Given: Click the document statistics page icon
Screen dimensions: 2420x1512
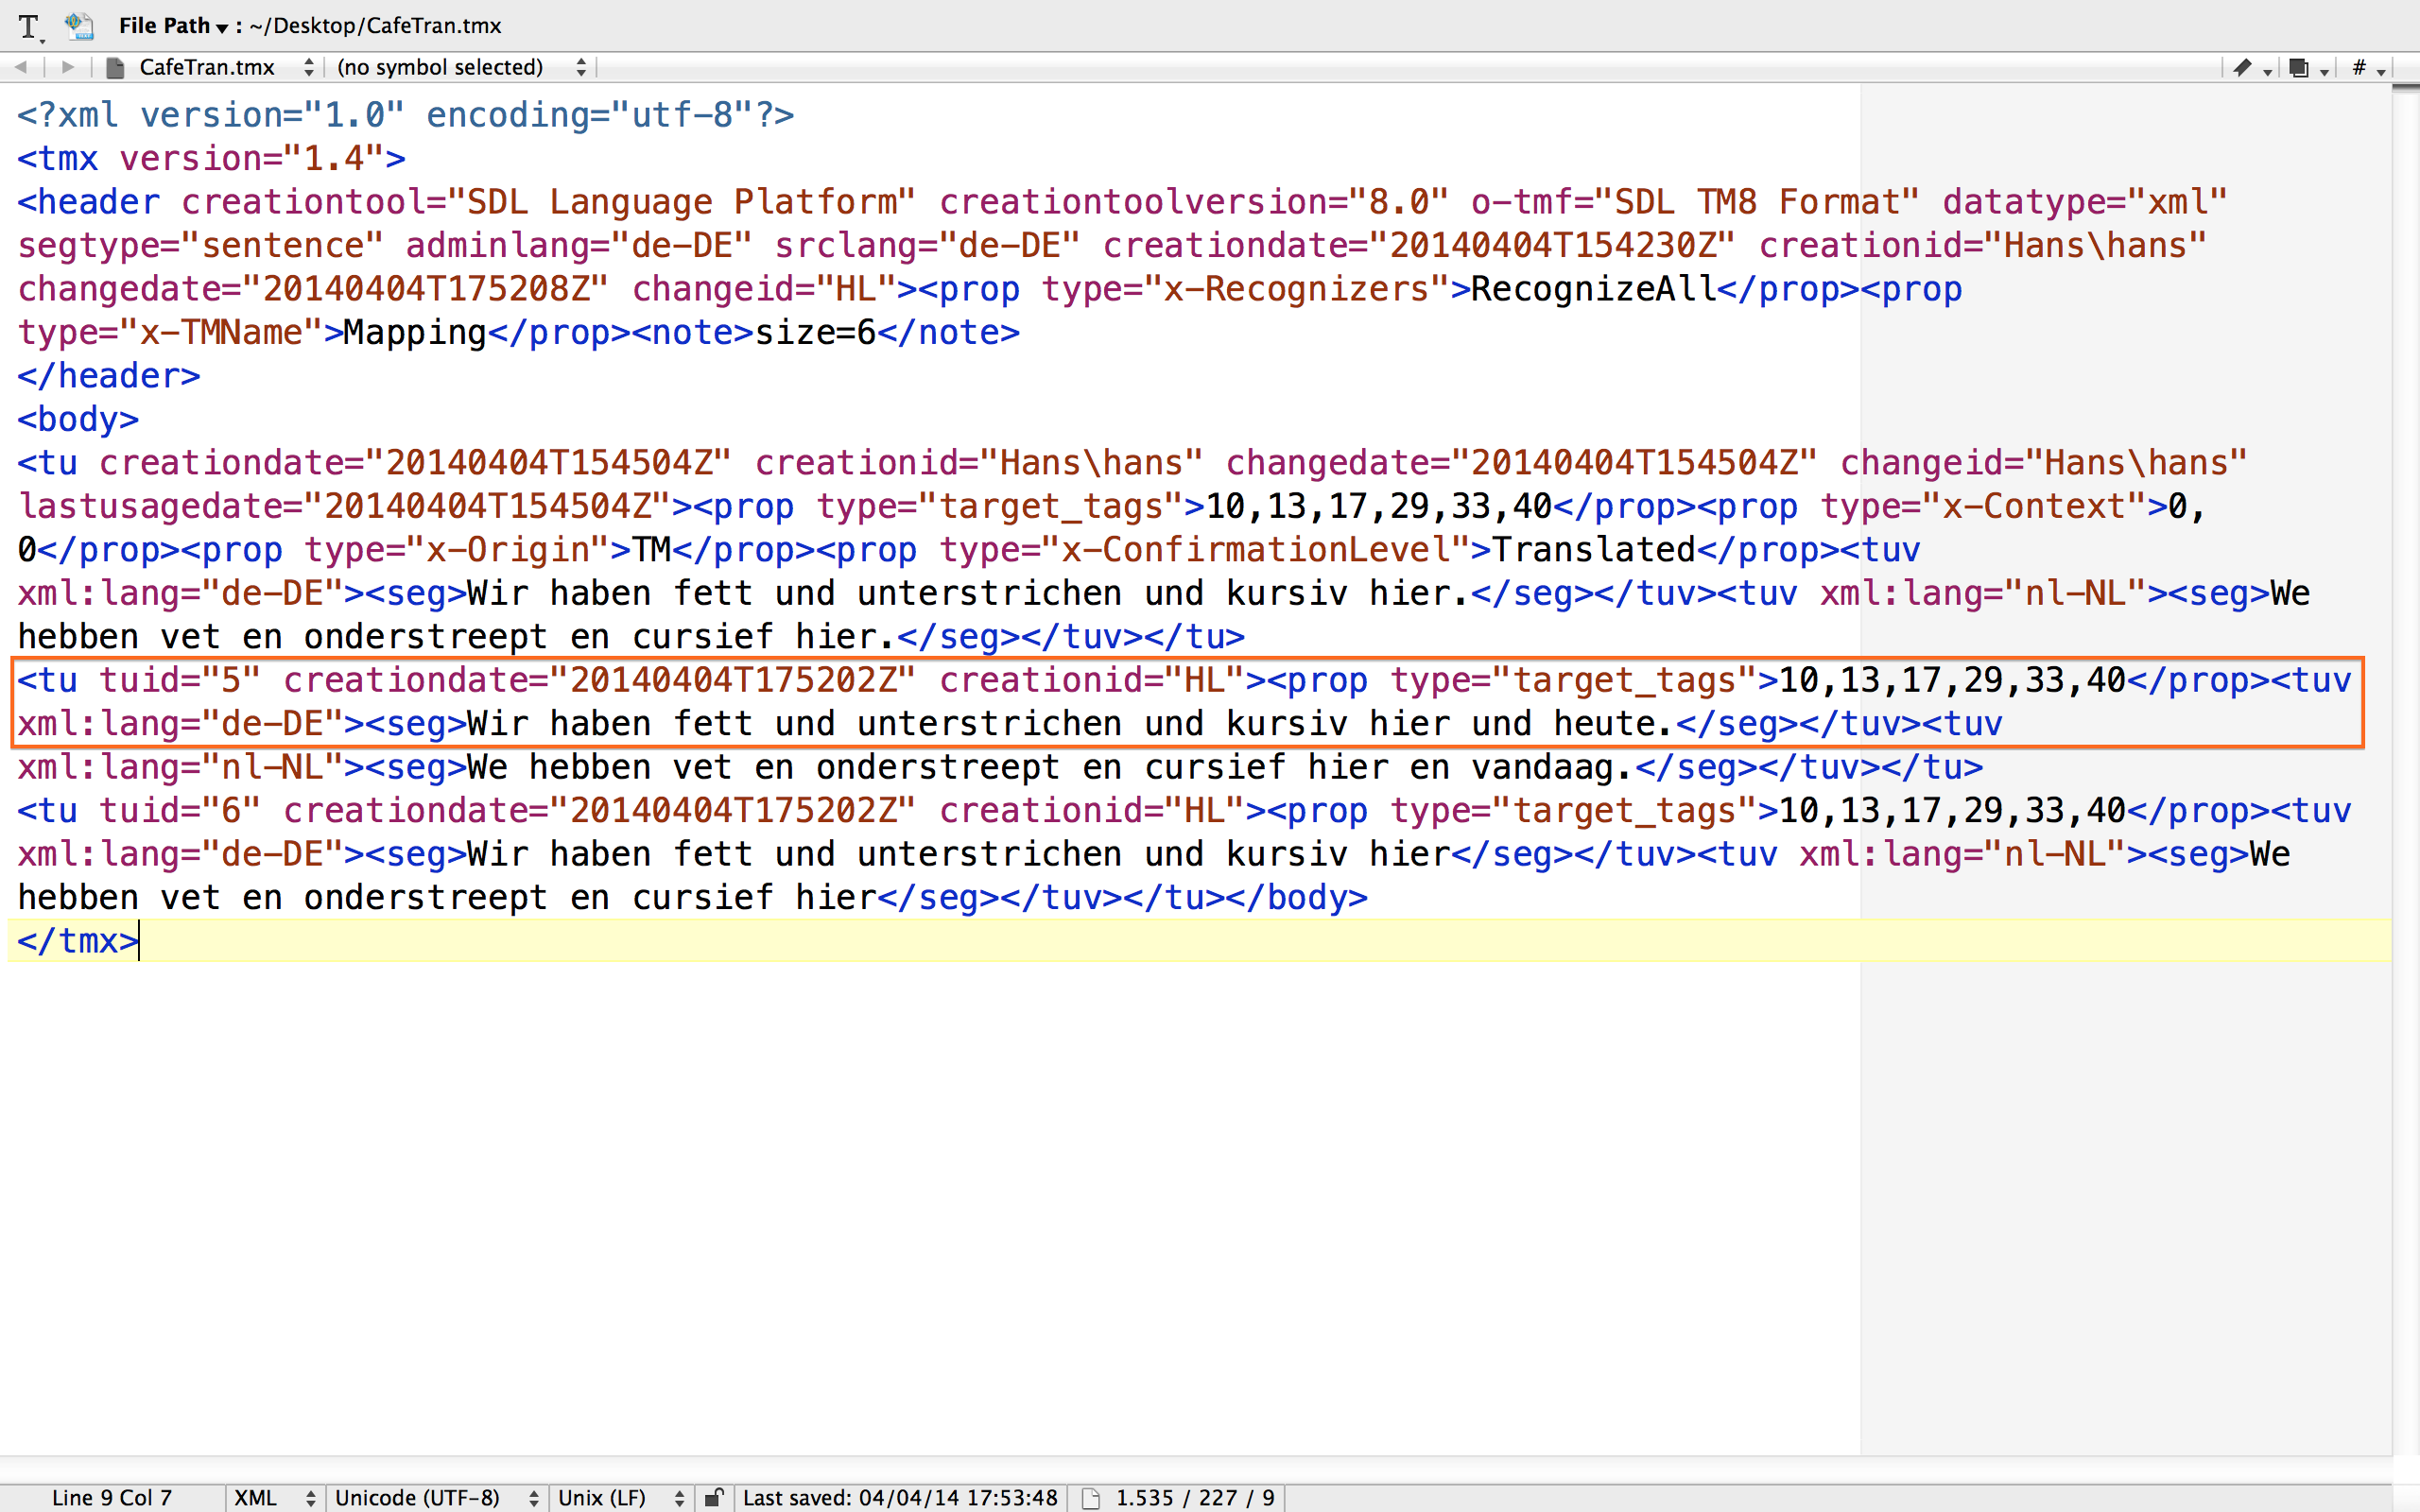Looking at the screenshot, I should [x=1091, y=1497].
